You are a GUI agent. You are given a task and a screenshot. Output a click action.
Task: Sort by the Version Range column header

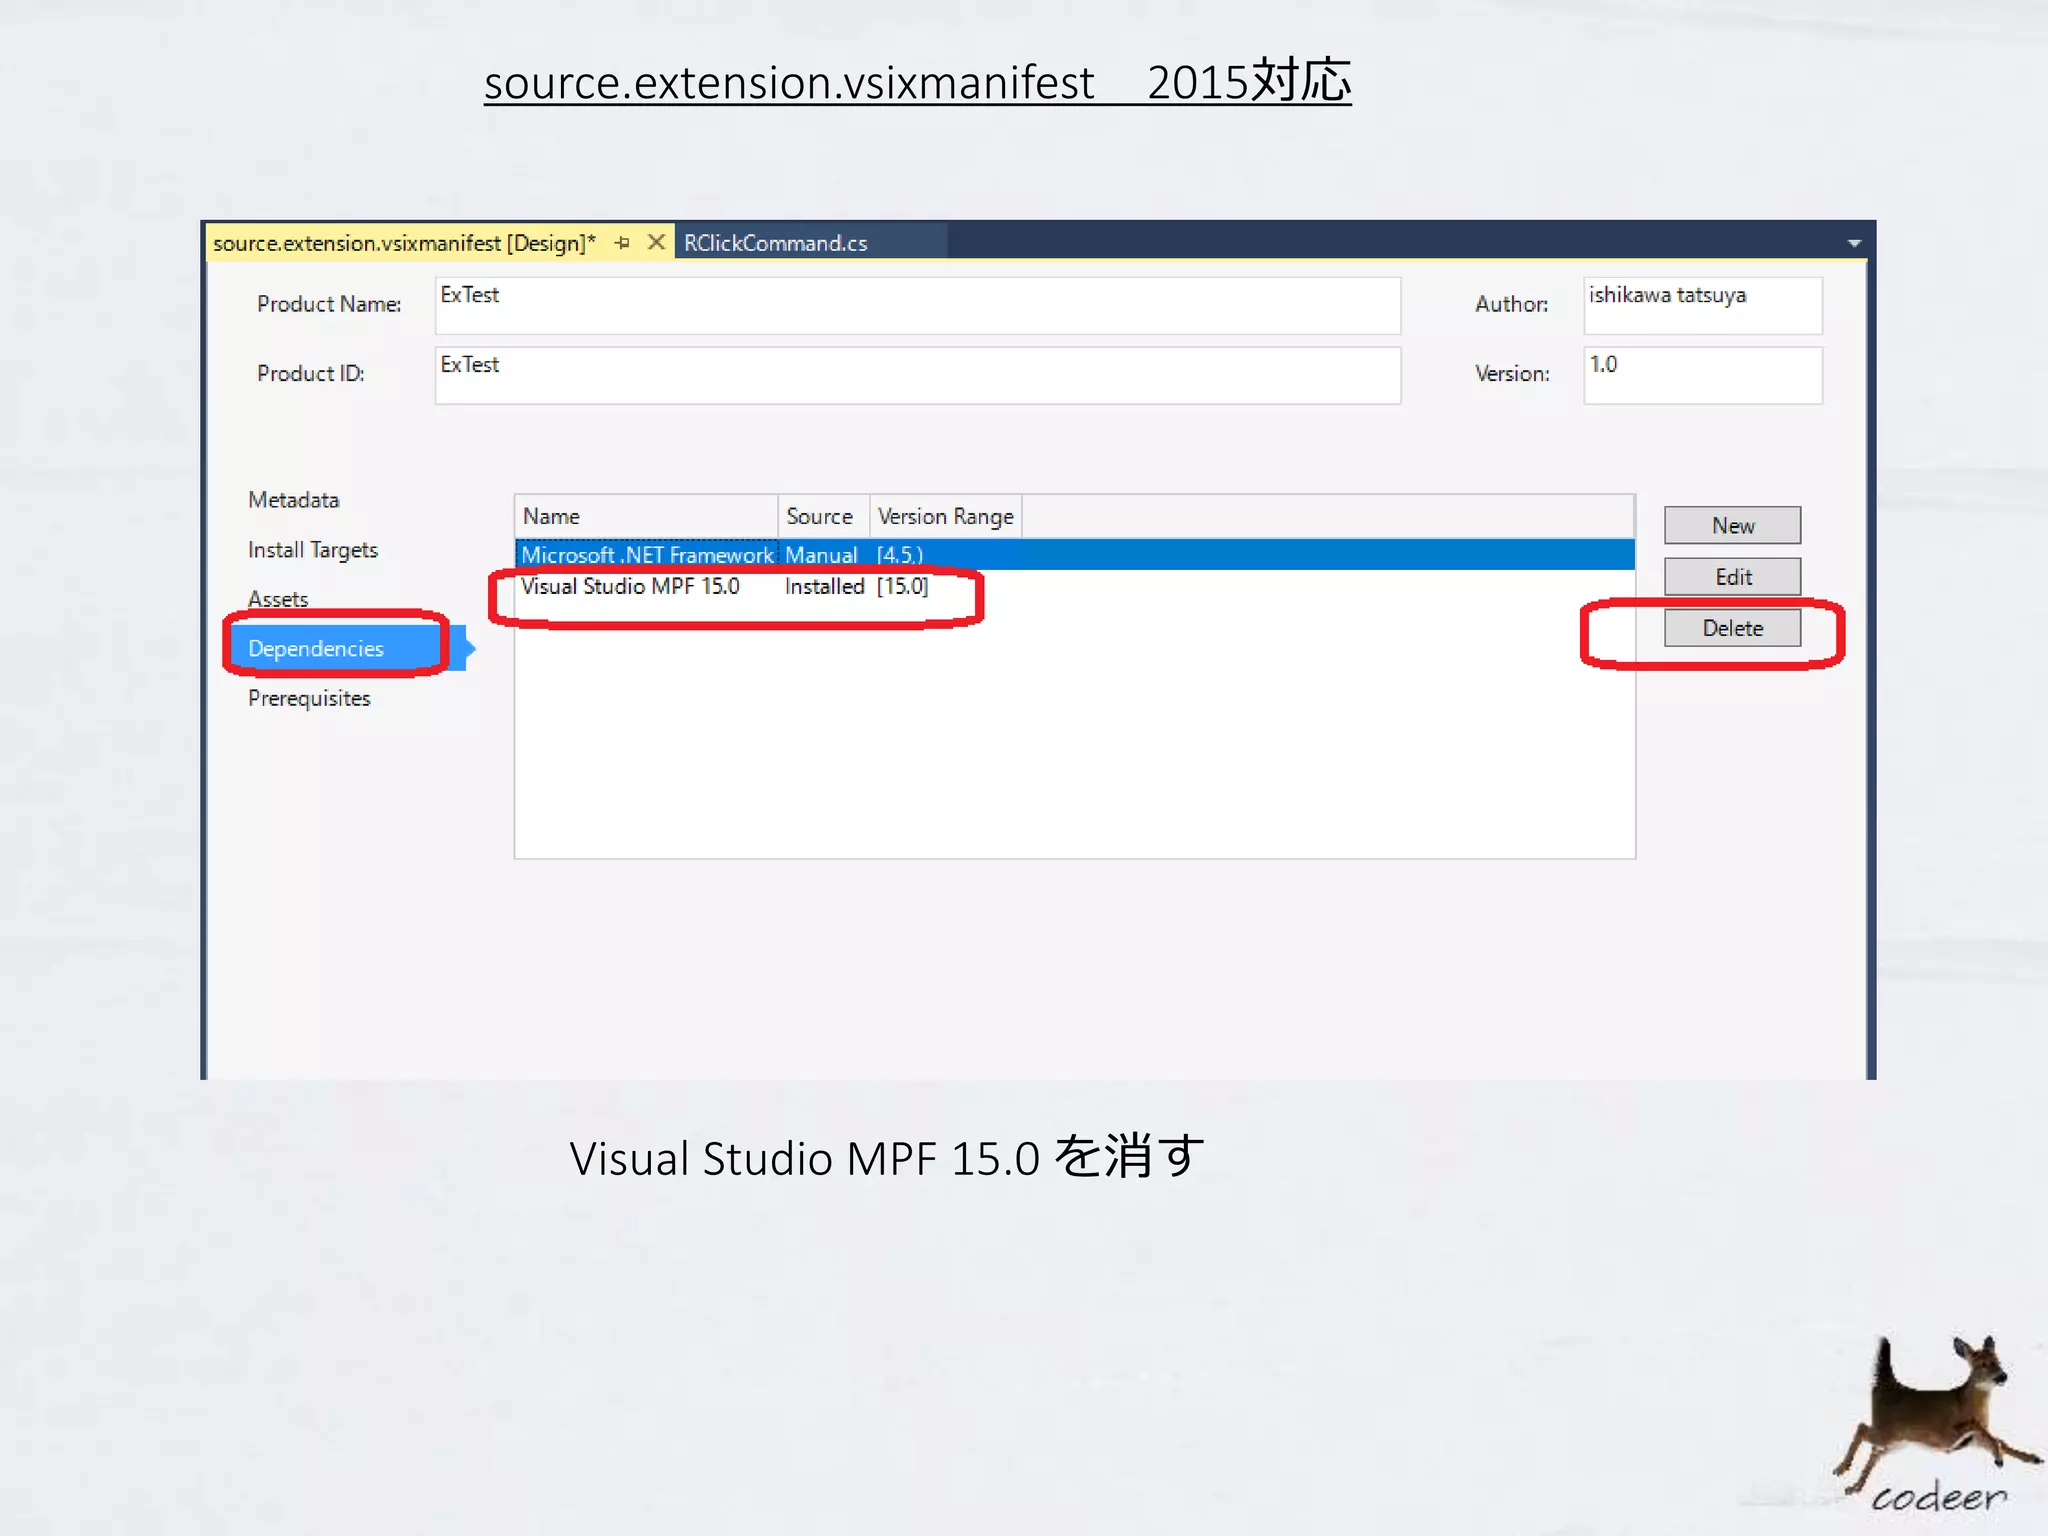pos(945,516)
